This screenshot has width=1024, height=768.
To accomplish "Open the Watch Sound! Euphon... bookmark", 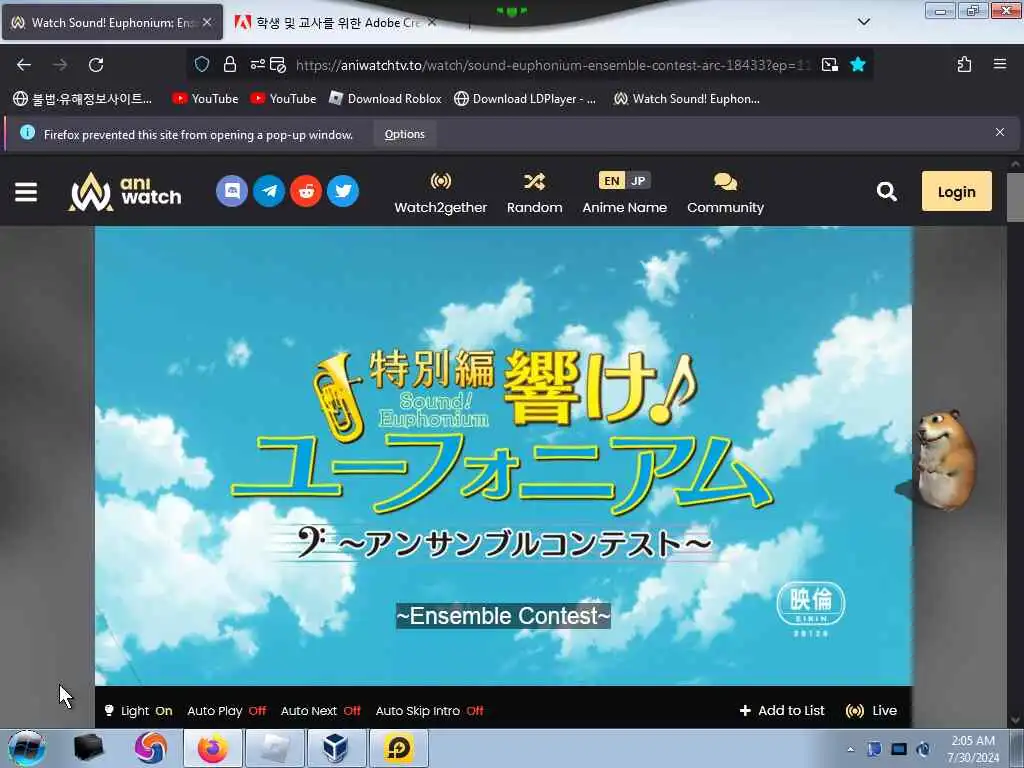I will pyautogui.click(x=686, y=99).
